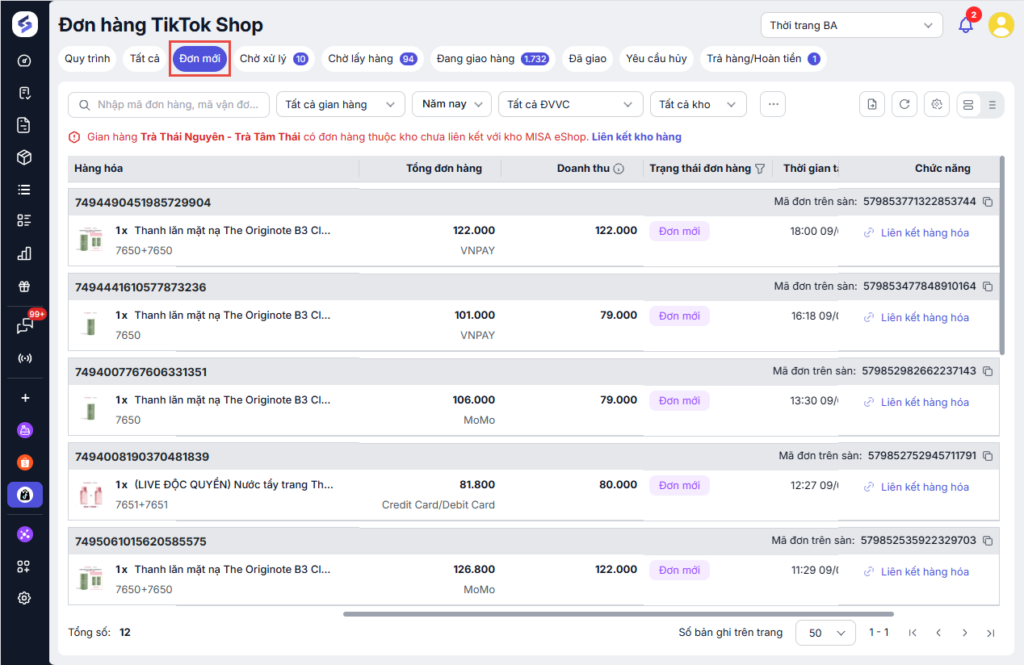Select the Đang giao hàng tab

pyautogui.click(x=492, y=59)
